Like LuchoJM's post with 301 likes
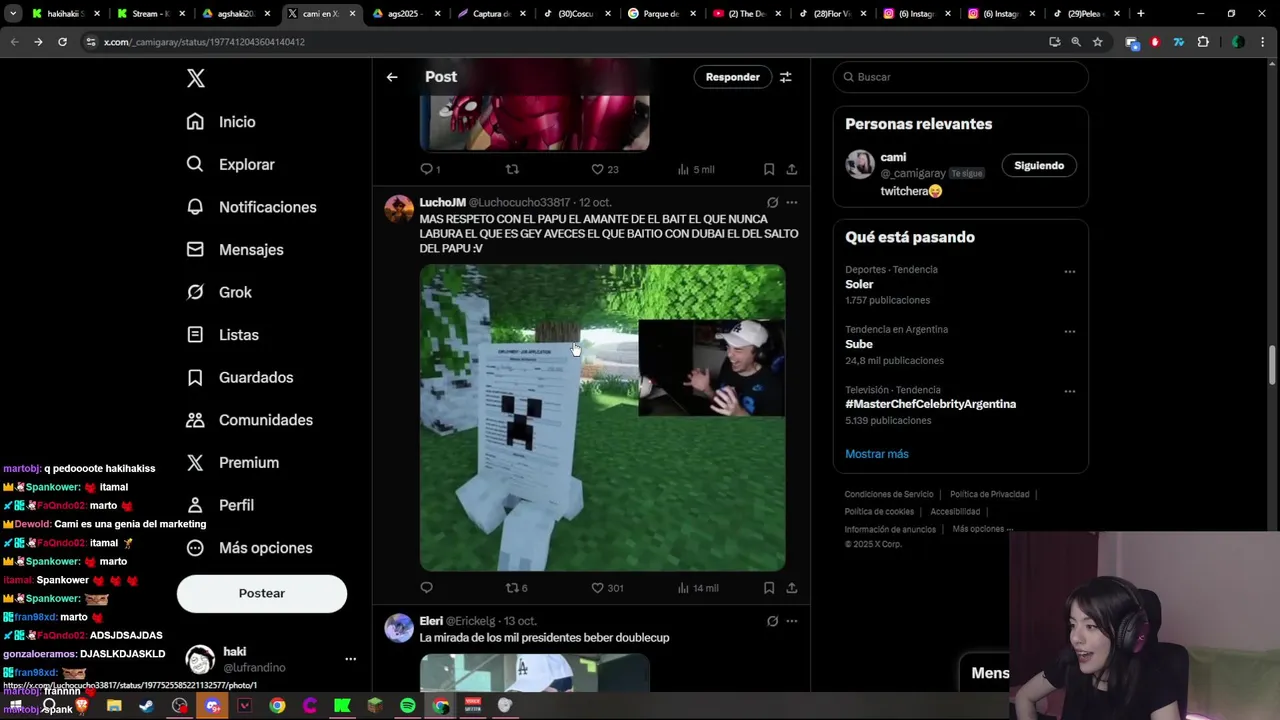 click(606, 588)
